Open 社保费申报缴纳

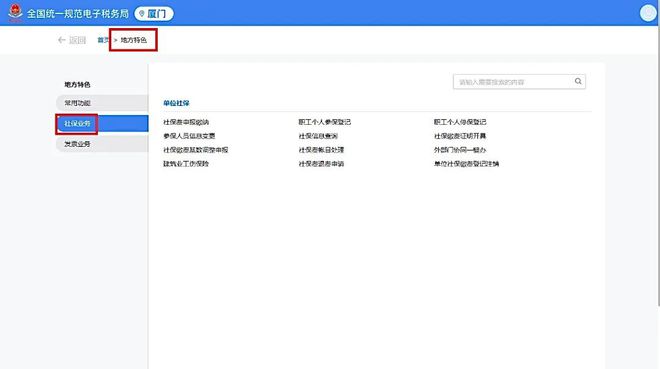[x=186, y=122]
